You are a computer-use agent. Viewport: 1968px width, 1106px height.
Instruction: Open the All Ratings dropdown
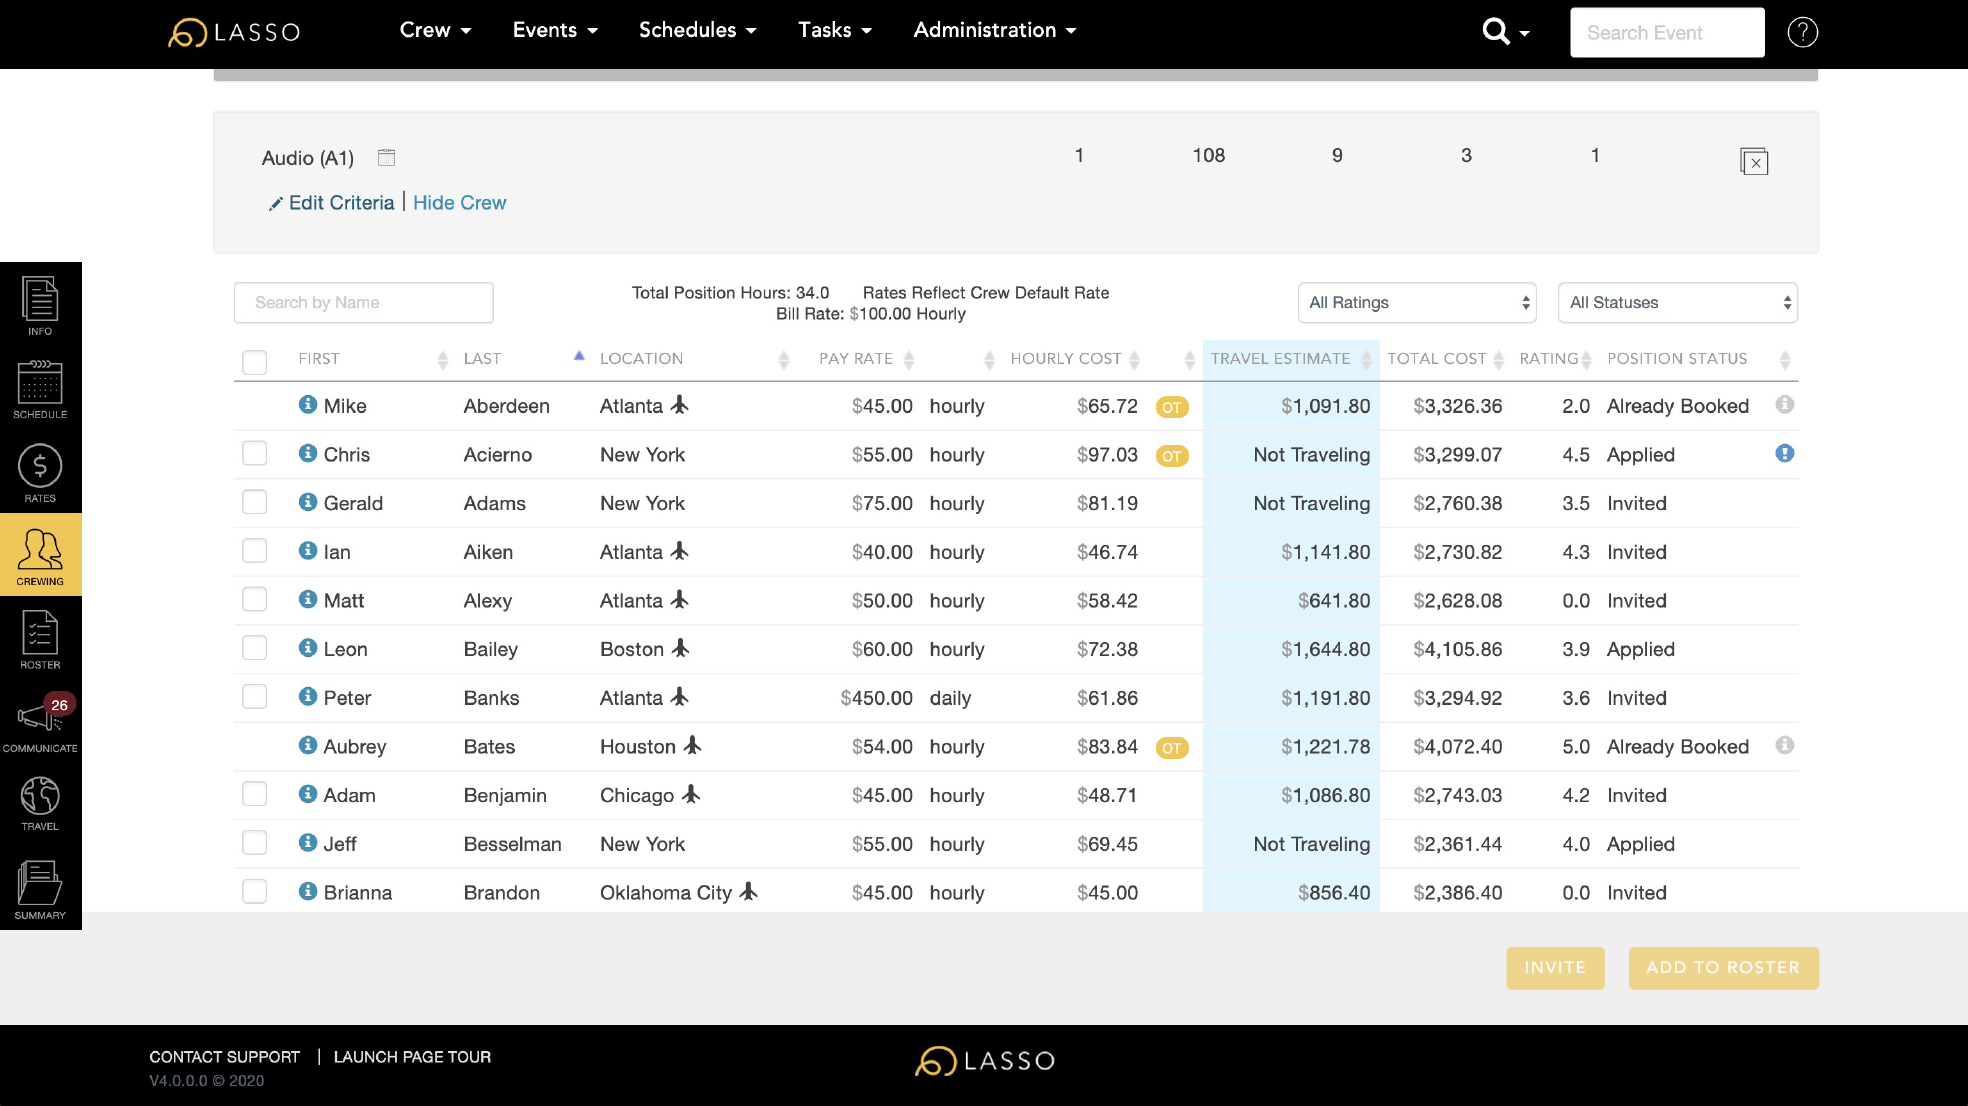[x=1417, y=303]
